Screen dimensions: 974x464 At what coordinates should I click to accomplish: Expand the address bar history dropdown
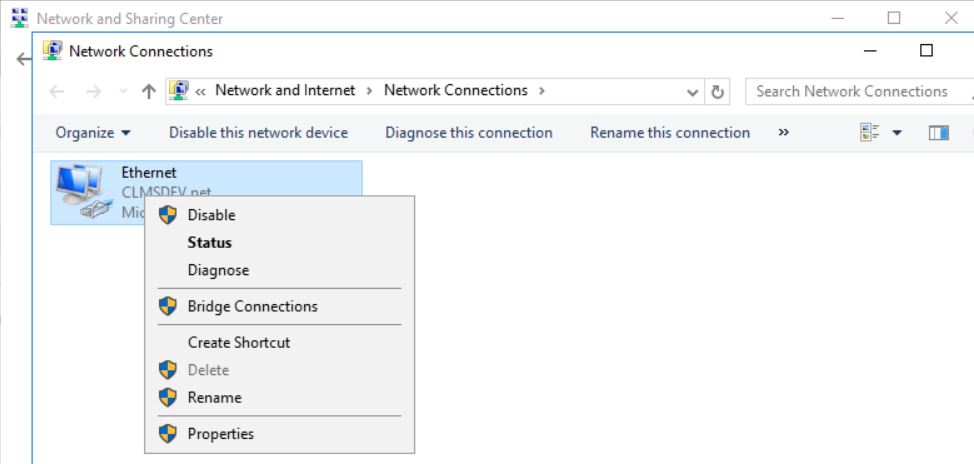692,91
